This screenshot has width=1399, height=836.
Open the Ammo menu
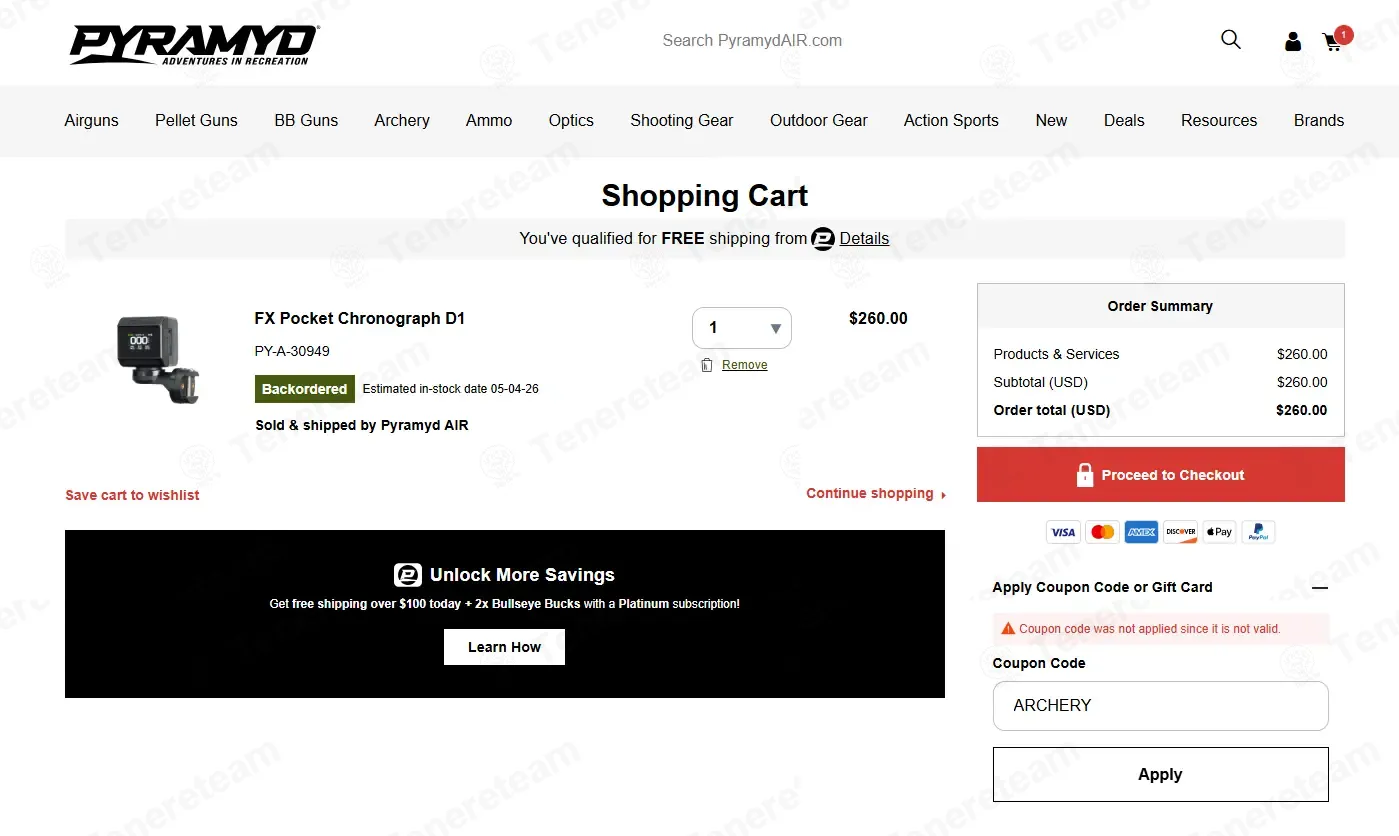tap(489, 120)
